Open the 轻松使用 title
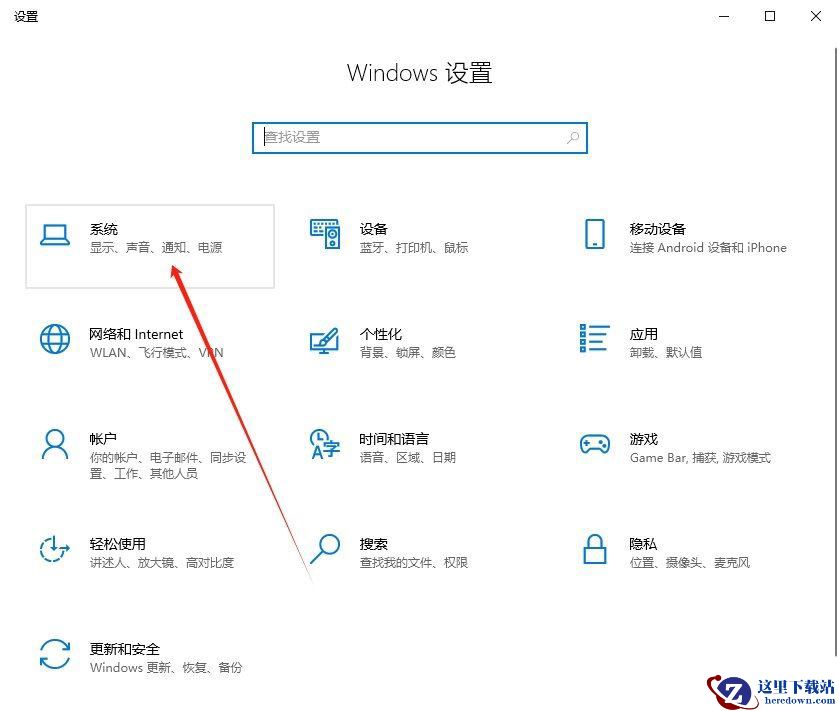 118,544
